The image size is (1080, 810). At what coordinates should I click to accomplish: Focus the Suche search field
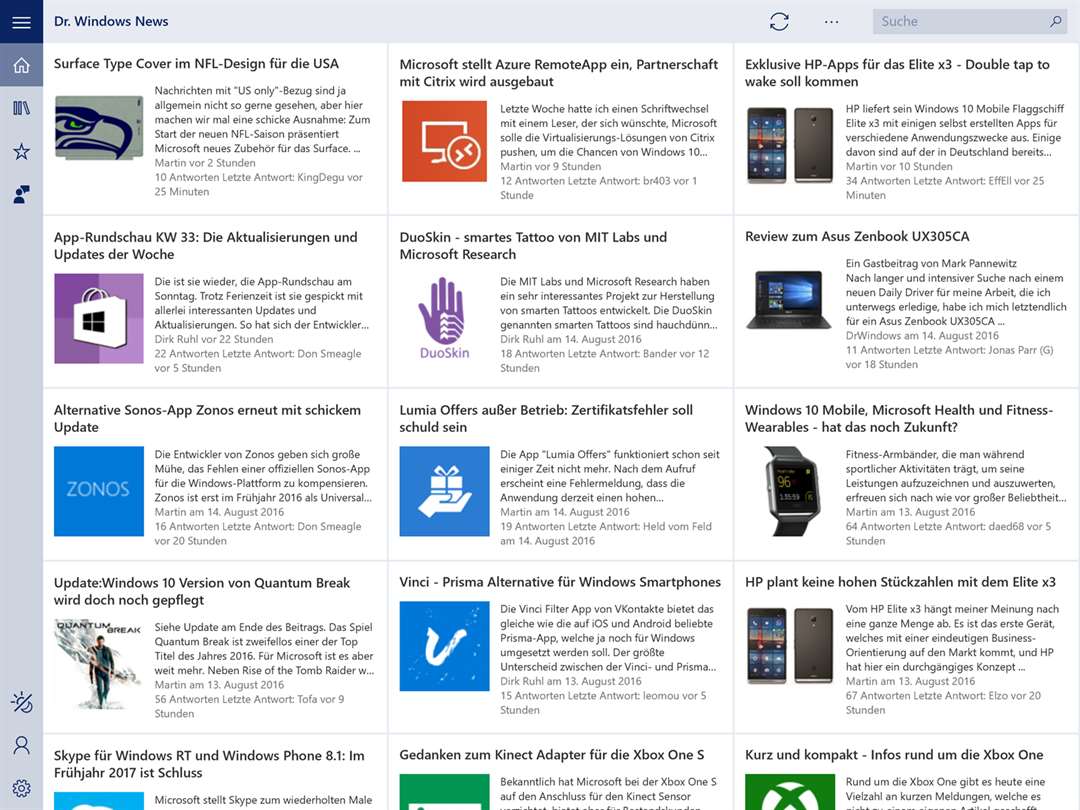970,21
